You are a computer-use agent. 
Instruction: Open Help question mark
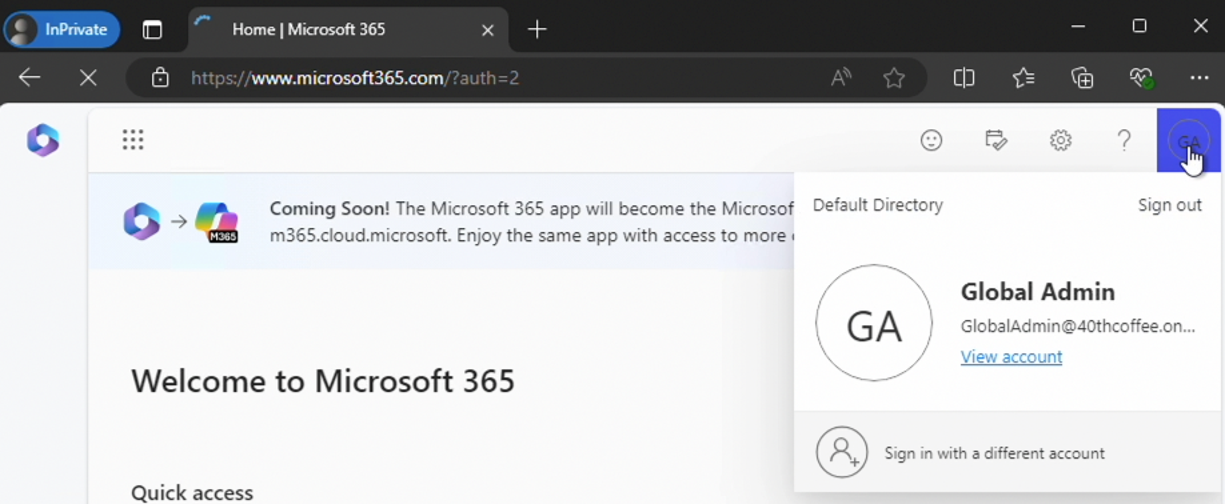(x=1124, y=141)
